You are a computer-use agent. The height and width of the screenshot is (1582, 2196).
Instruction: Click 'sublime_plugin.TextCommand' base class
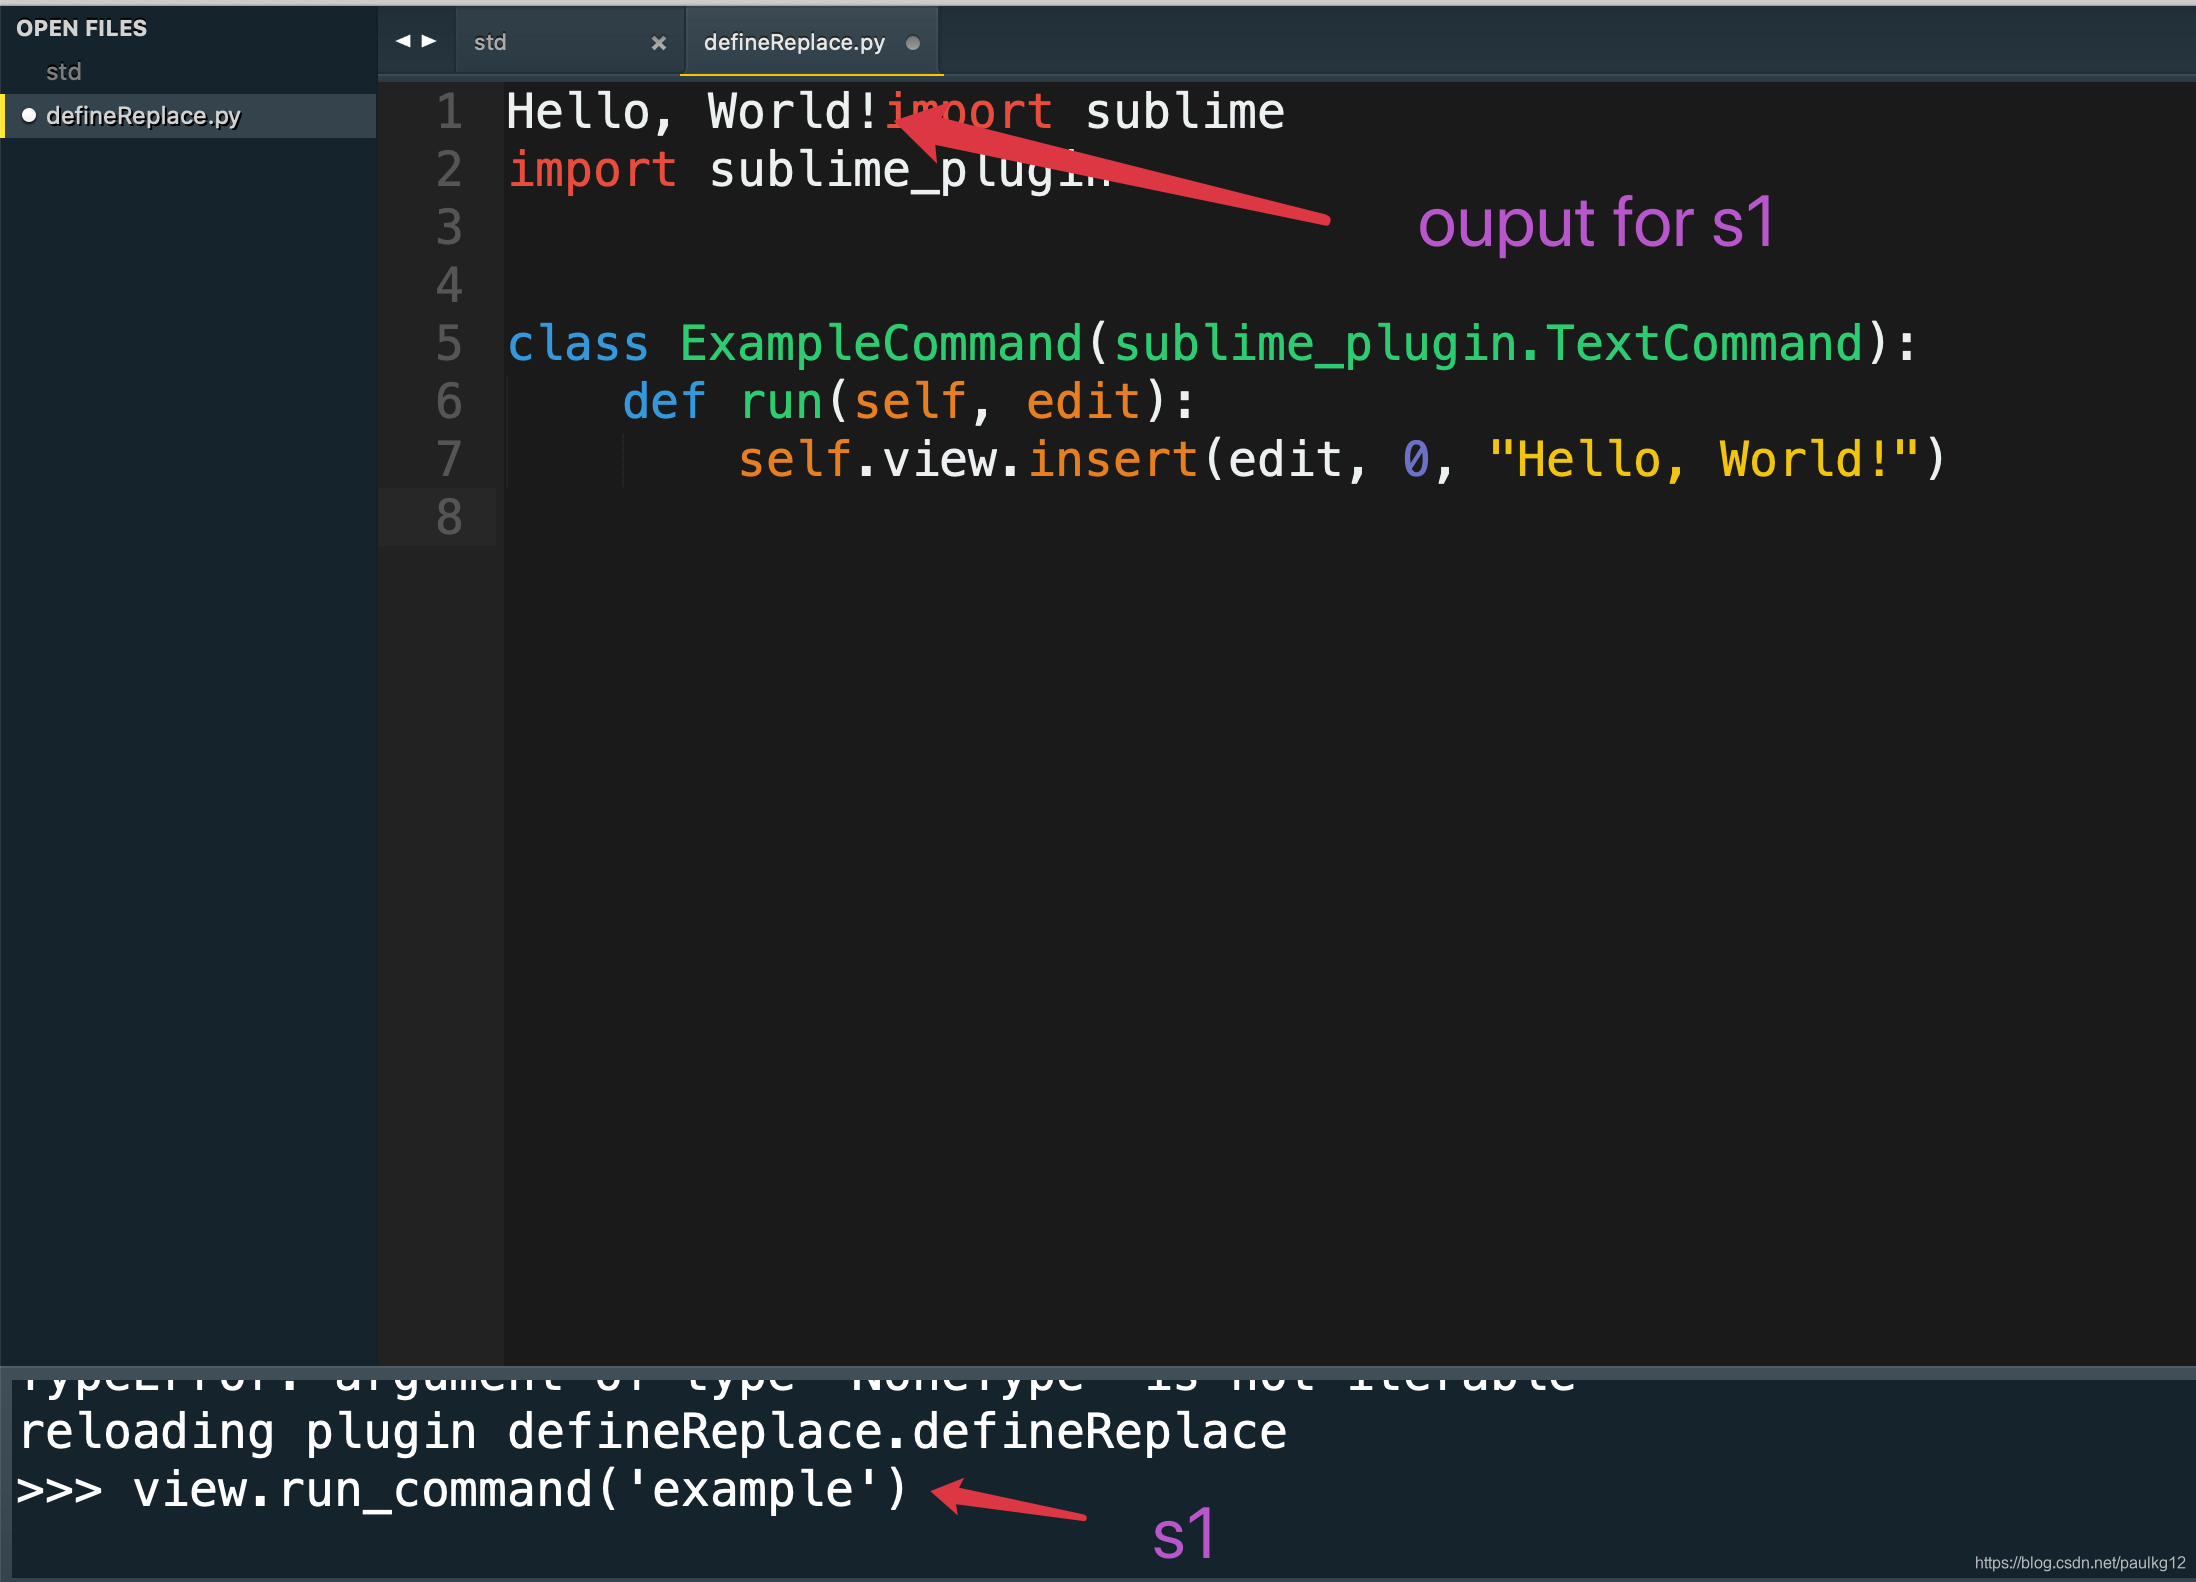[1488, 344]
